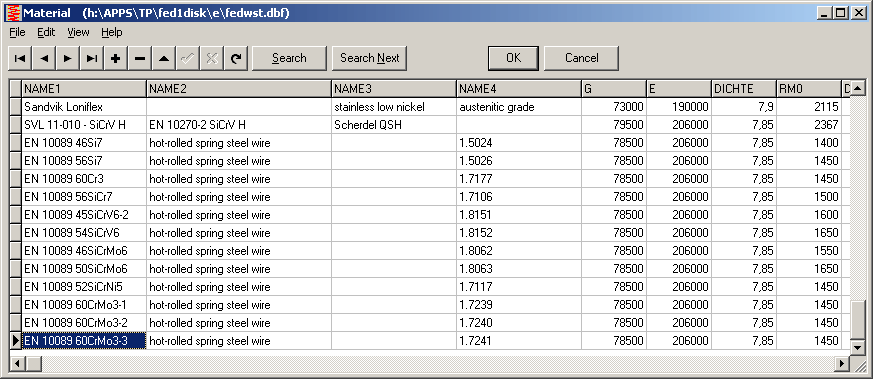Click the Search button
Image resolution: width=873 pixels, height=379 pixels.
click(x=290, y=58)
